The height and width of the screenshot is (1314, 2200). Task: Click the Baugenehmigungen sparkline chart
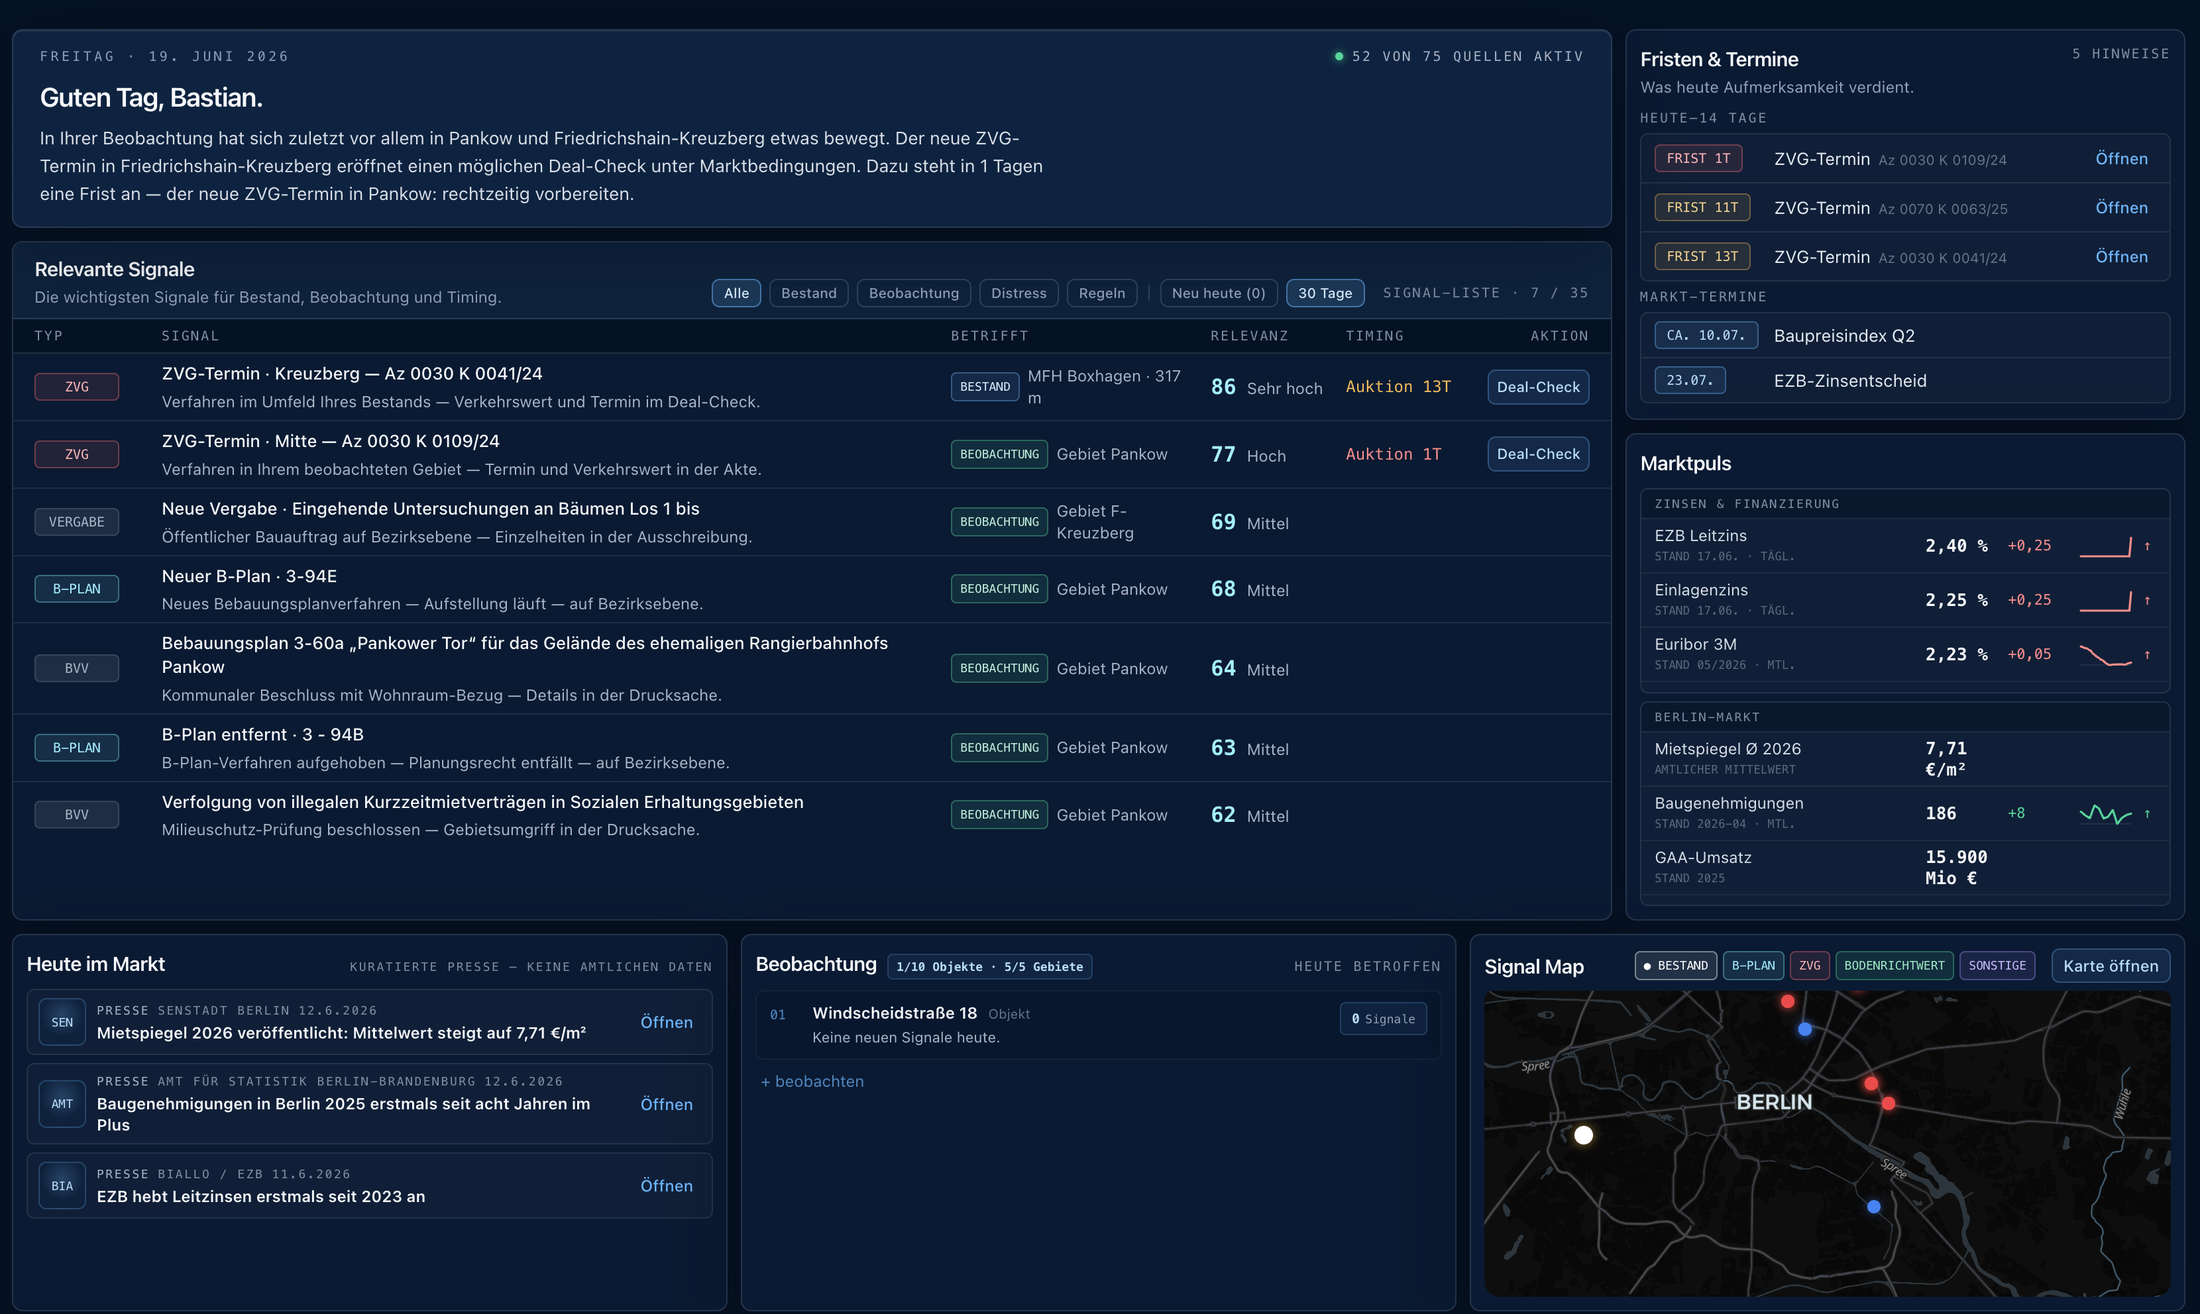coord(2105,814)
